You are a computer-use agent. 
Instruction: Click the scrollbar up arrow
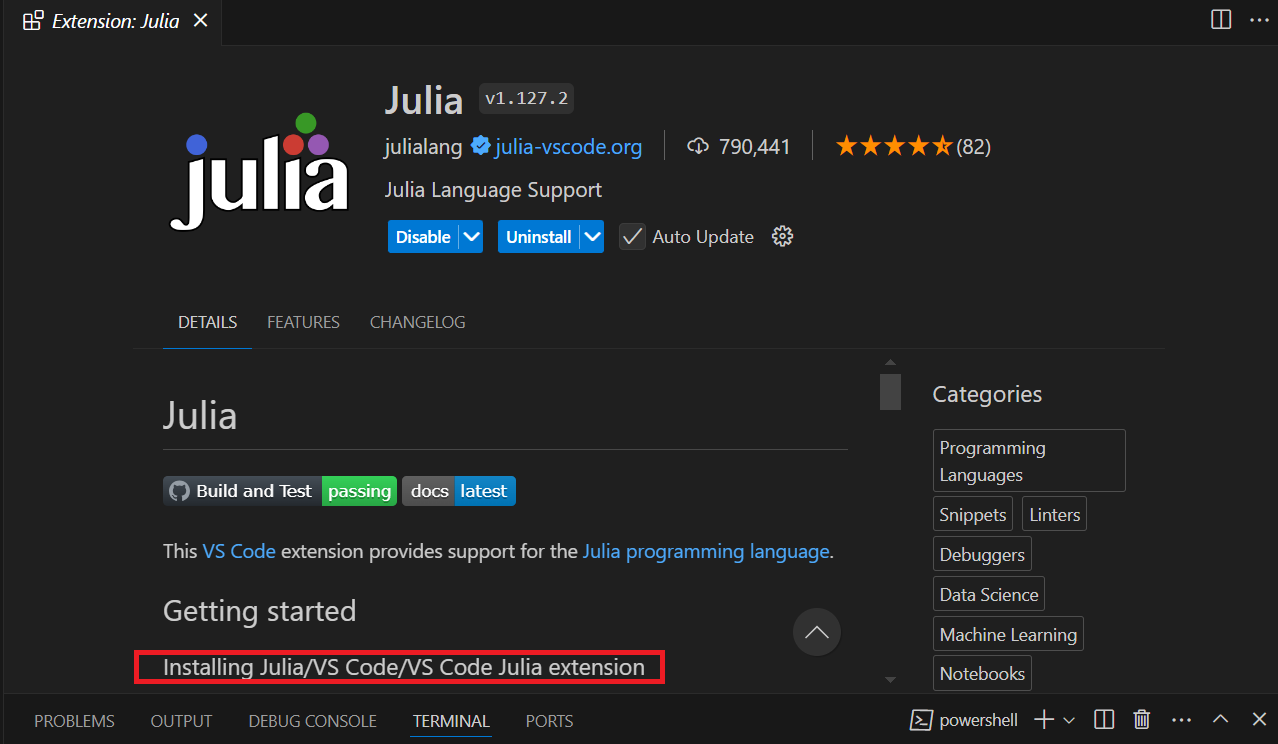click(890, 362)
